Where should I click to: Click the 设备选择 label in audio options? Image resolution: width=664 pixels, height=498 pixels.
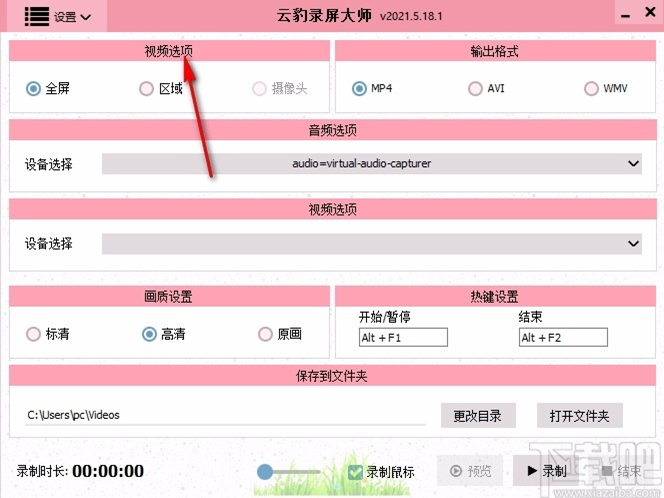click(x=48, y=164)
